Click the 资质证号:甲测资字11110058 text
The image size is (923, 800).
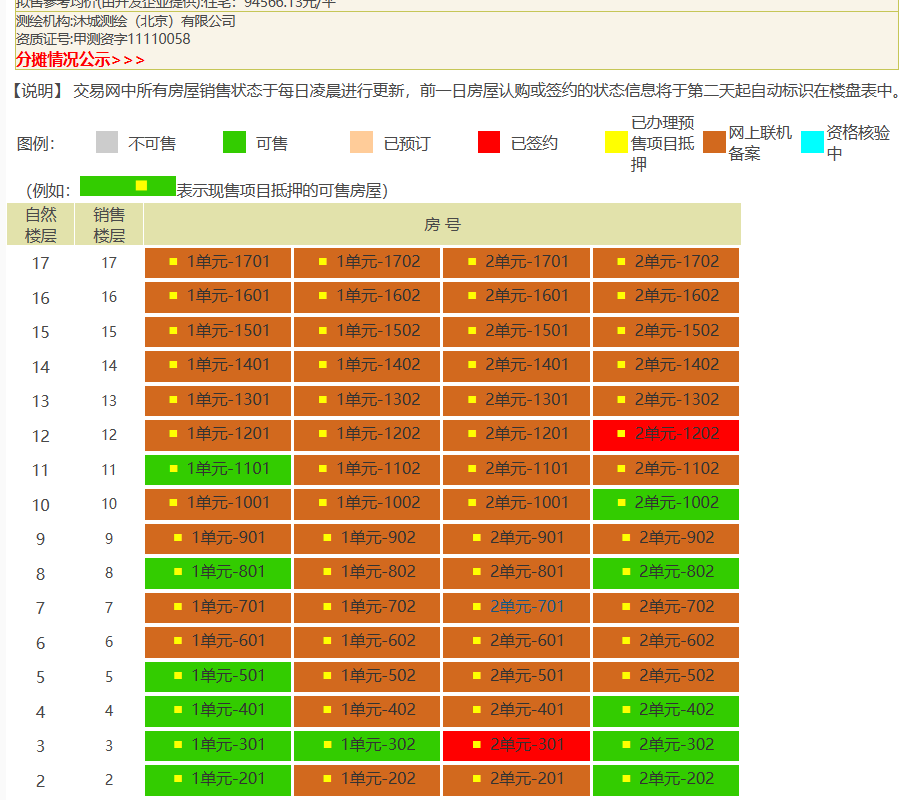pos(103,39)
